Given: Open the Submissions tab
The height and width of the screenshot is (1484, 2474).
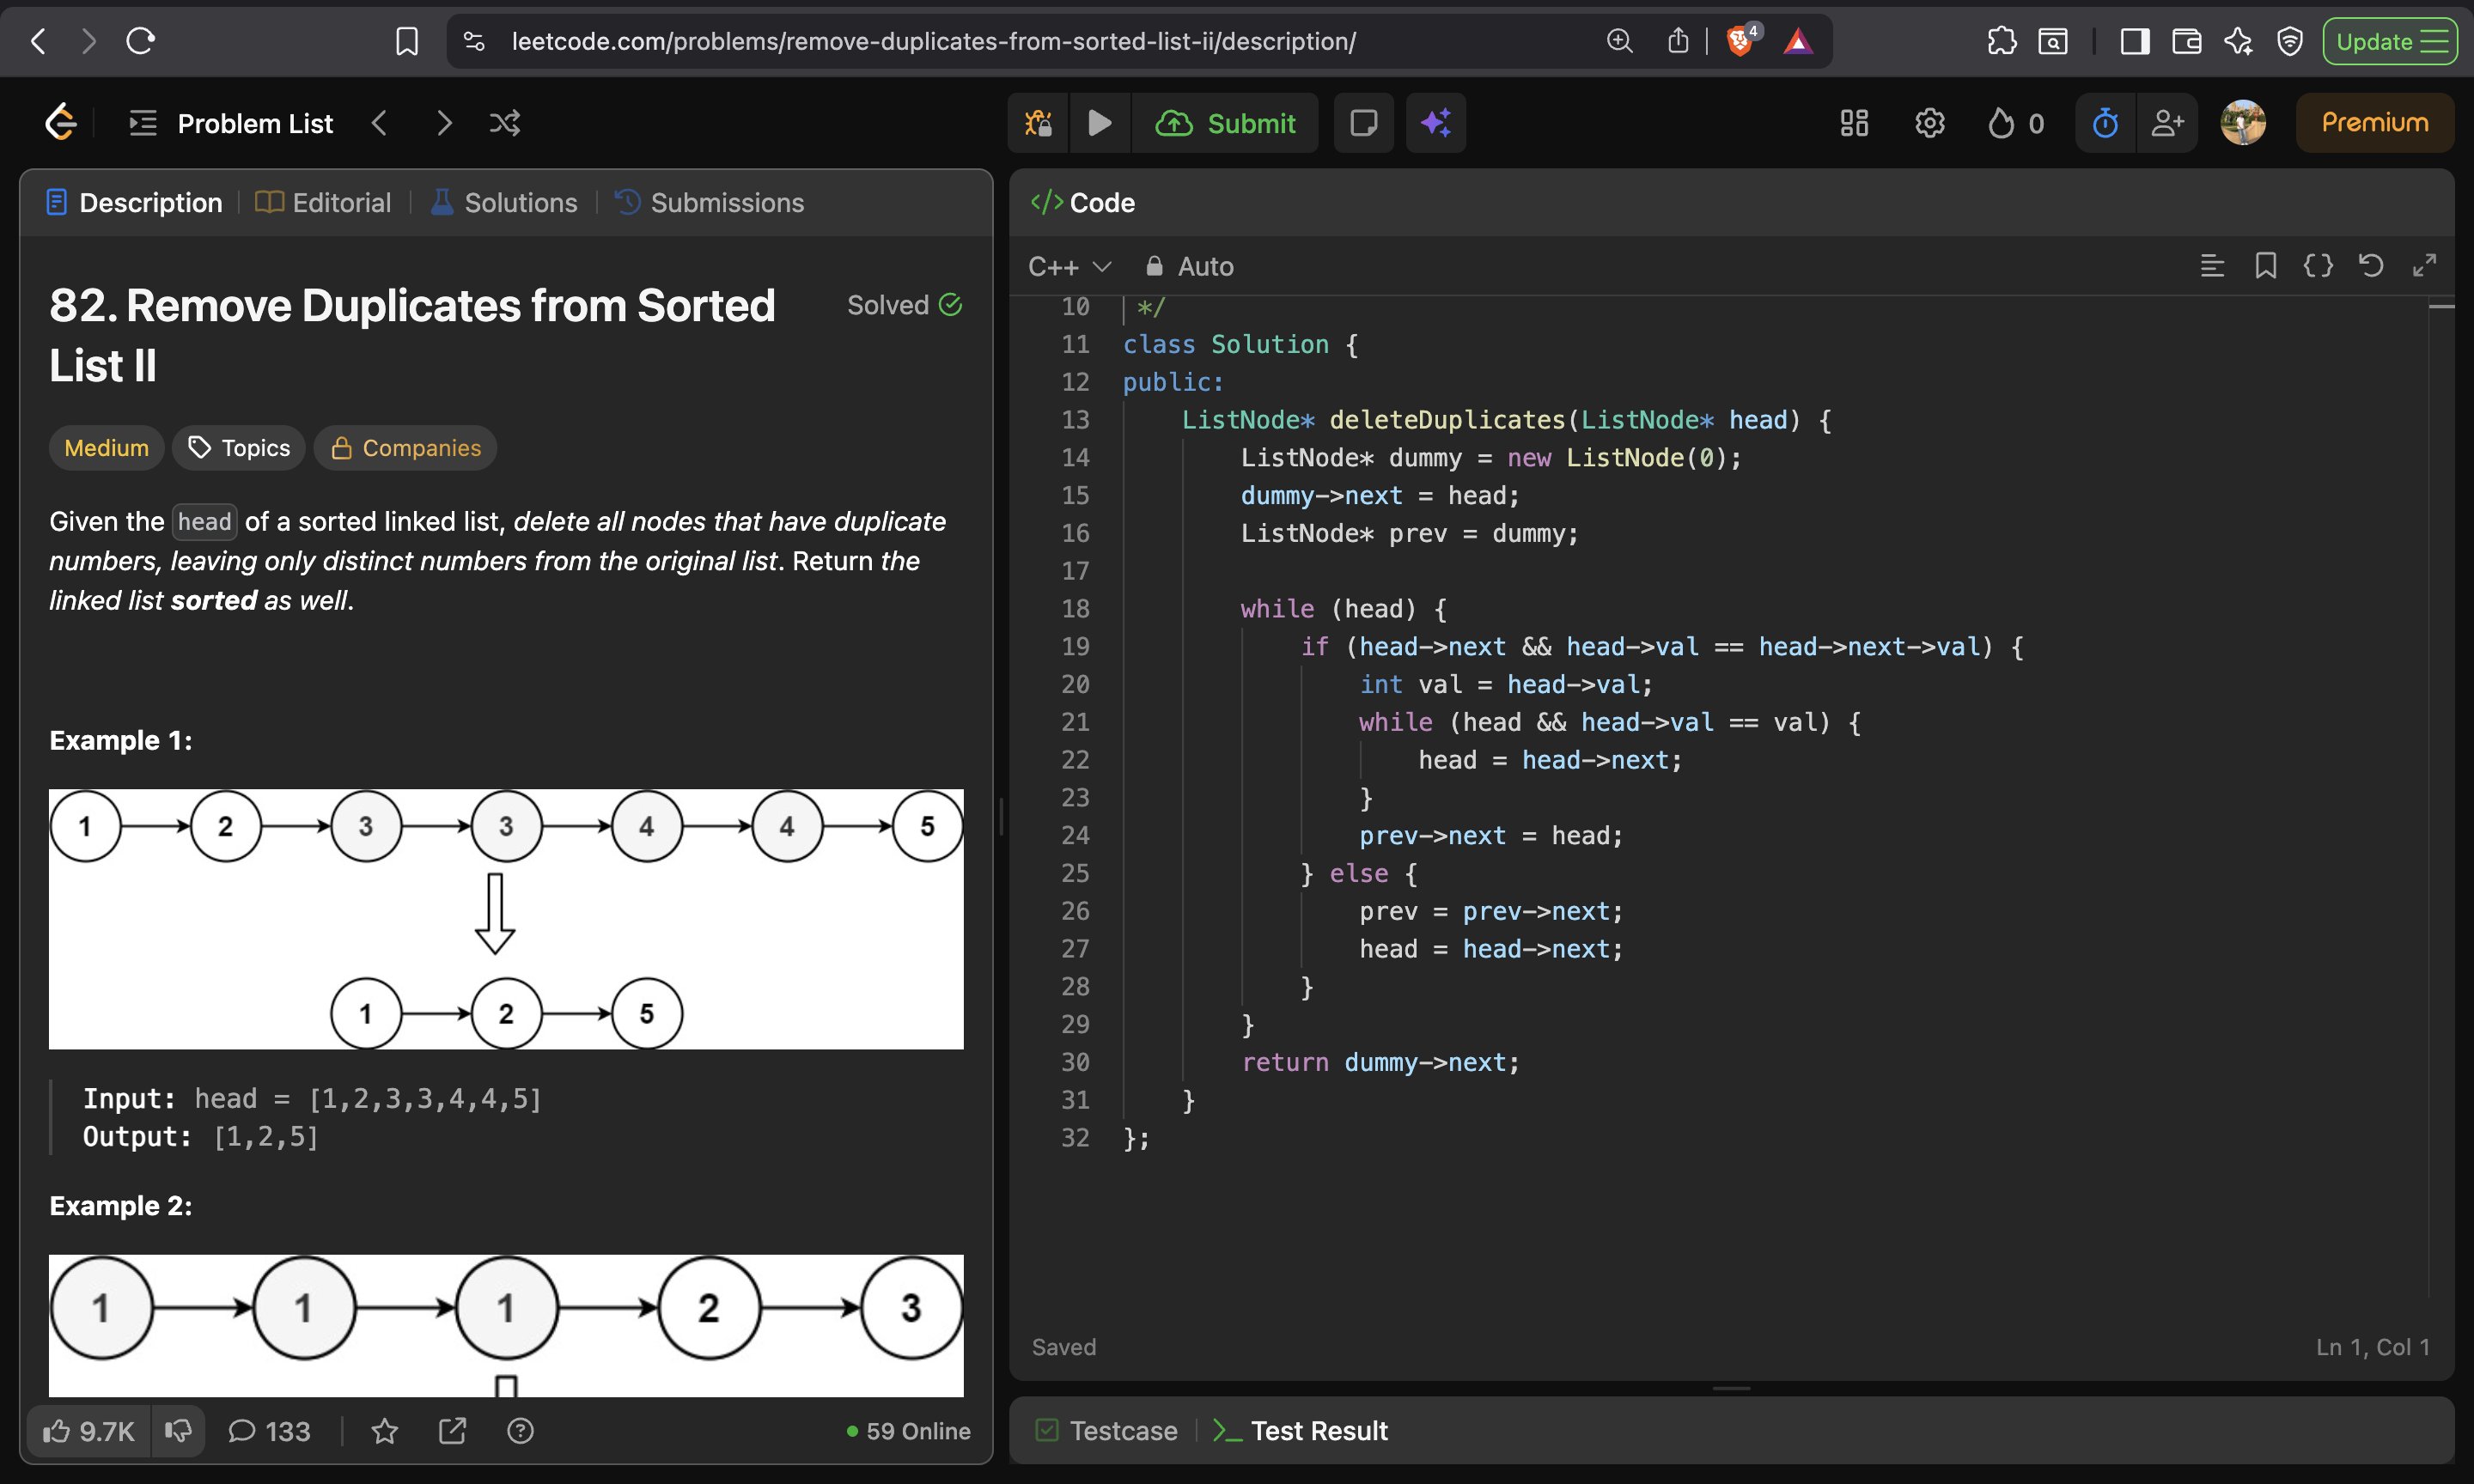Looking at the screenshot, I should click(x=709, y=203).
